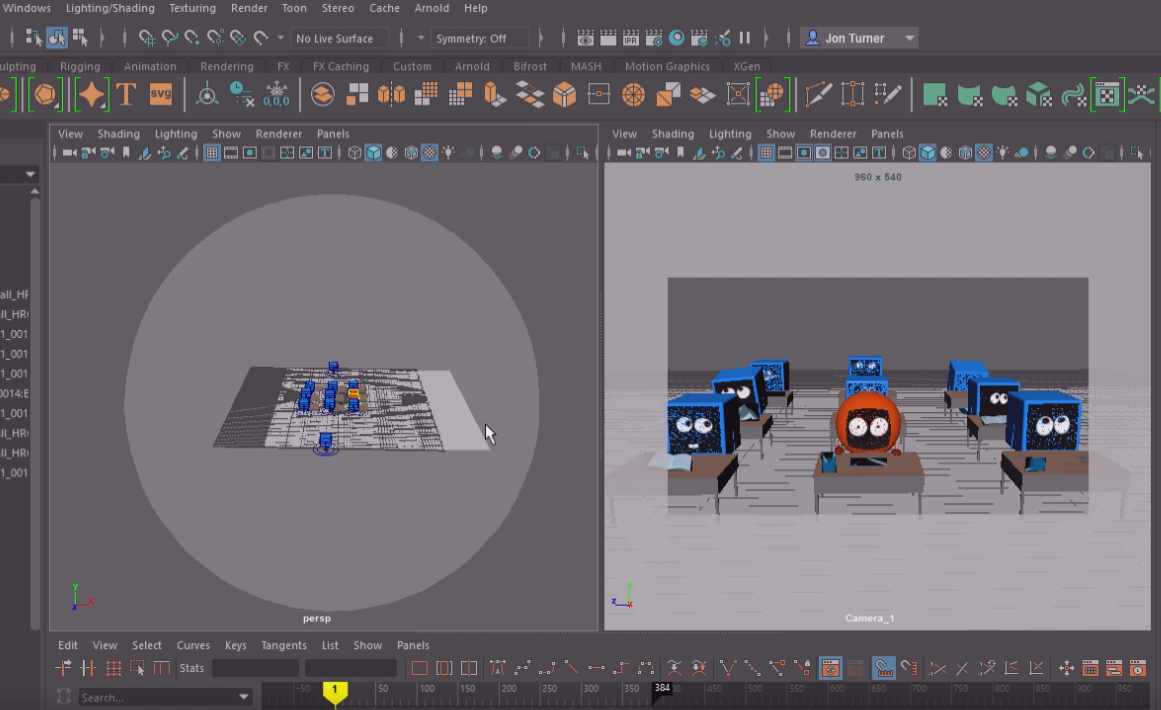Image resolution: width=1161 pixels, height=710 pixels.
Task: Click the Mirror shelf icon with two boxes
Action: (x=391, y=95)
